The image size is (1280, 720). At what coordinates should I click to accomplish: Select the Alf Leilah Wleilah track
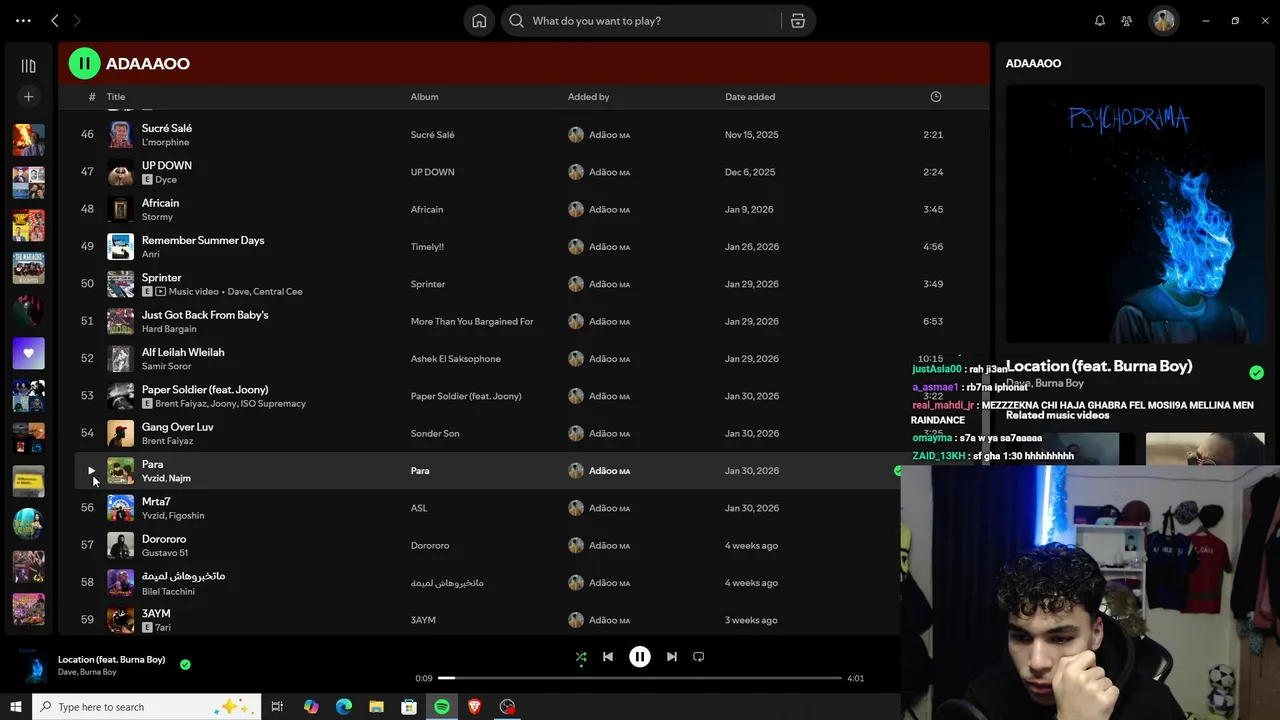tap(183, 352)
